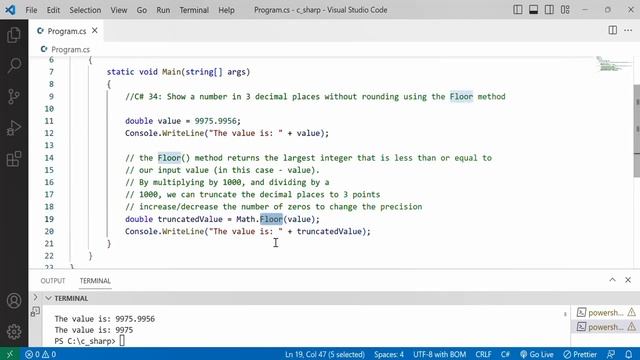Viewport: 640px width, 360px height.
Task: Maximize the panel with up chevron
Action: (612, 280)
